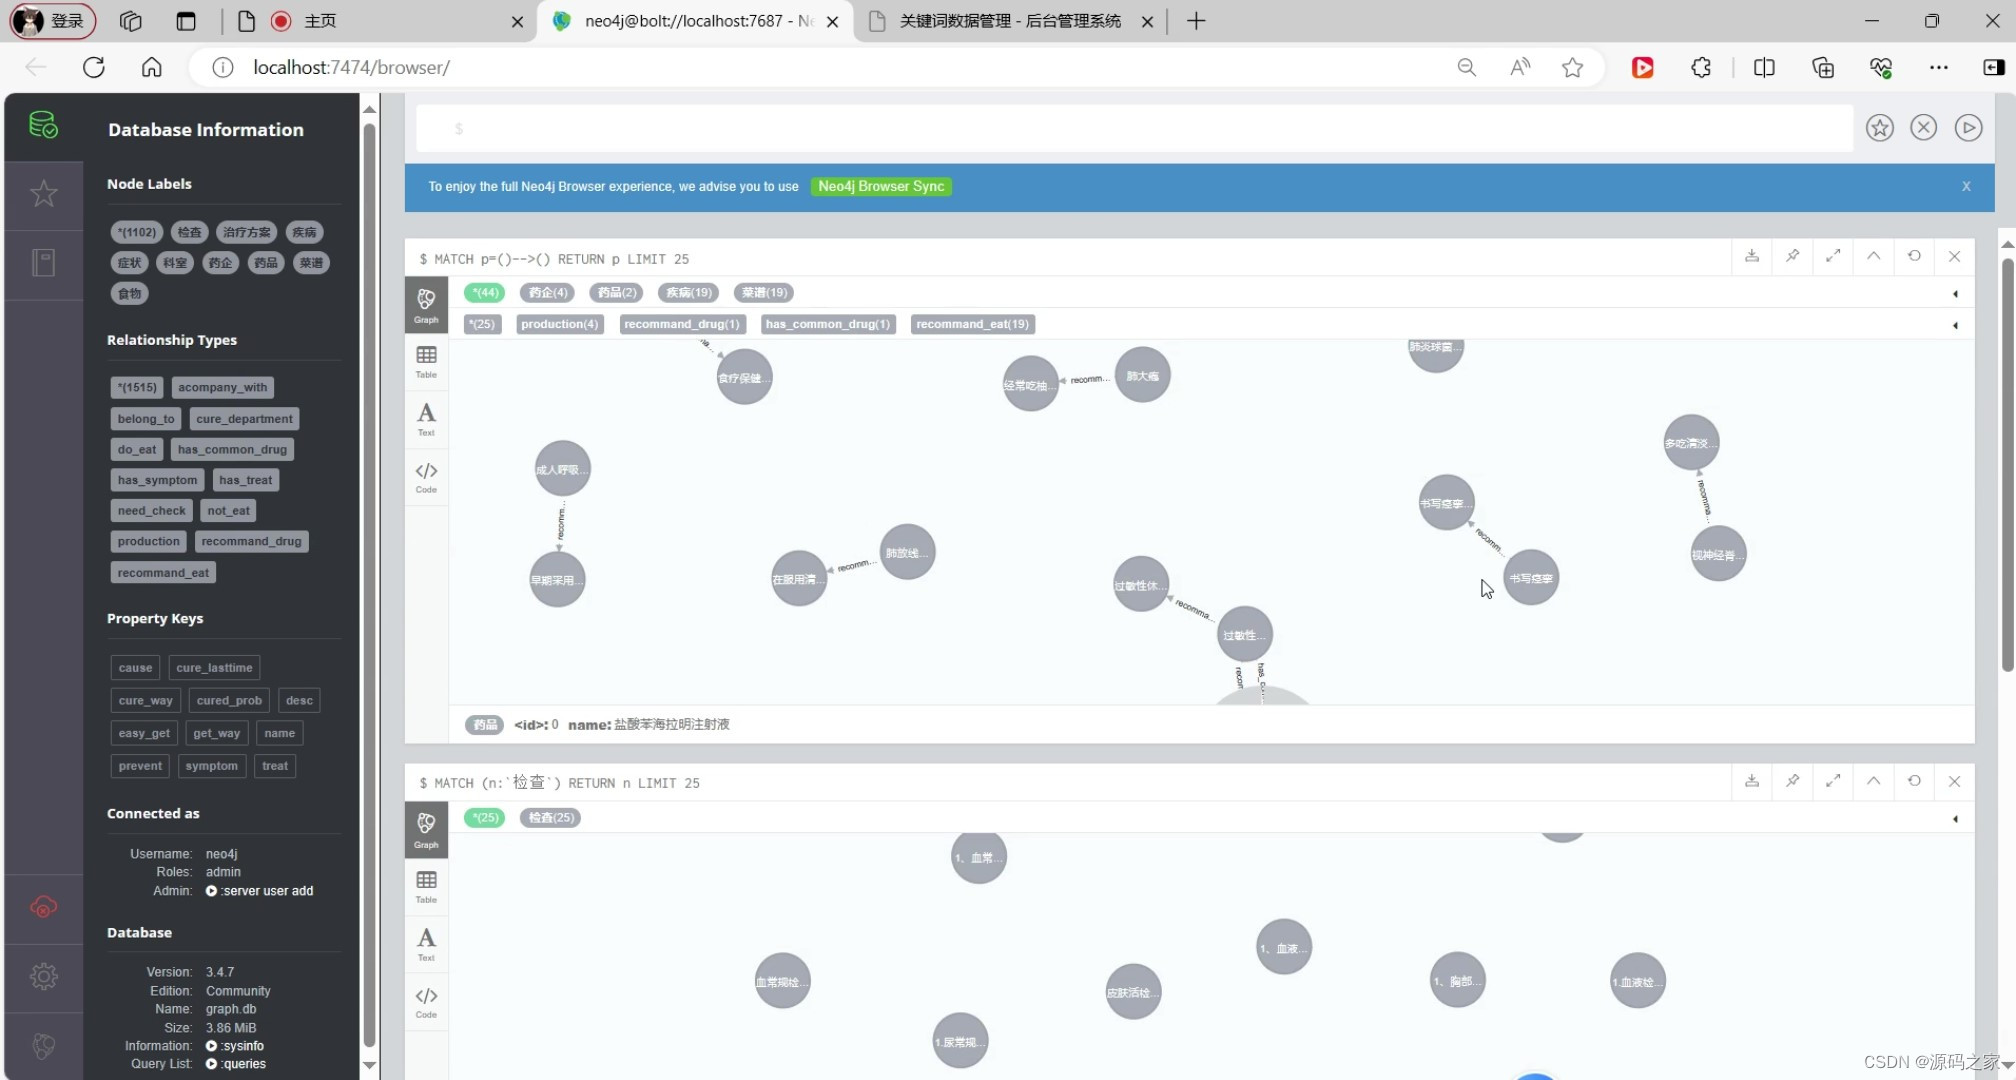The image size is (2016, 1080).
Task: Click the 检查(25) label in second query
Action: pyautogui.click(x=549, y=816)
